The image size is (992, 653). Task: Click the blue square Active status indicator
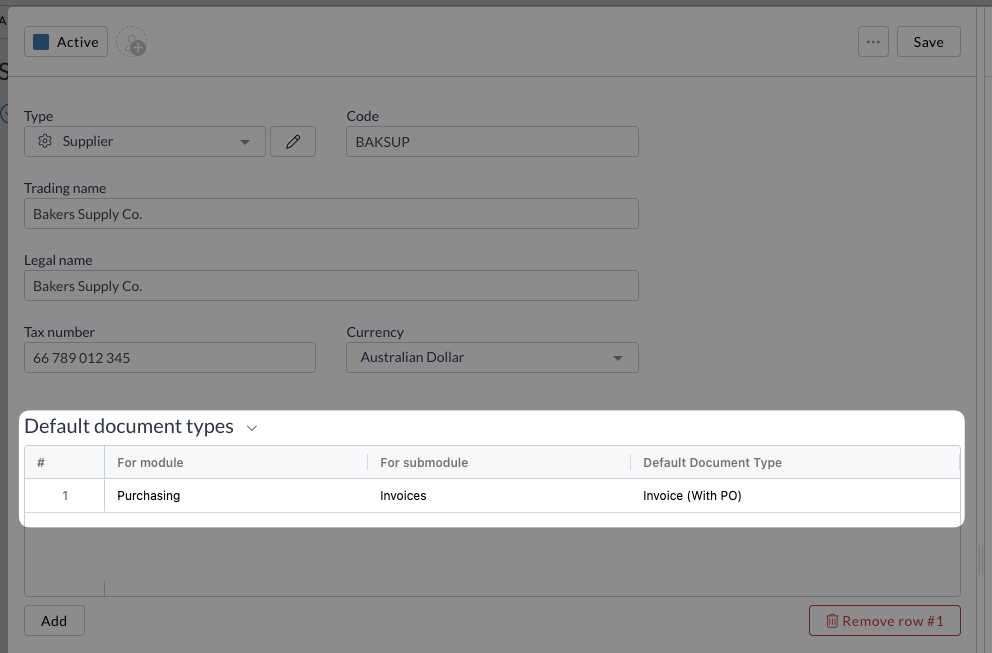click(x=41, y=42)
